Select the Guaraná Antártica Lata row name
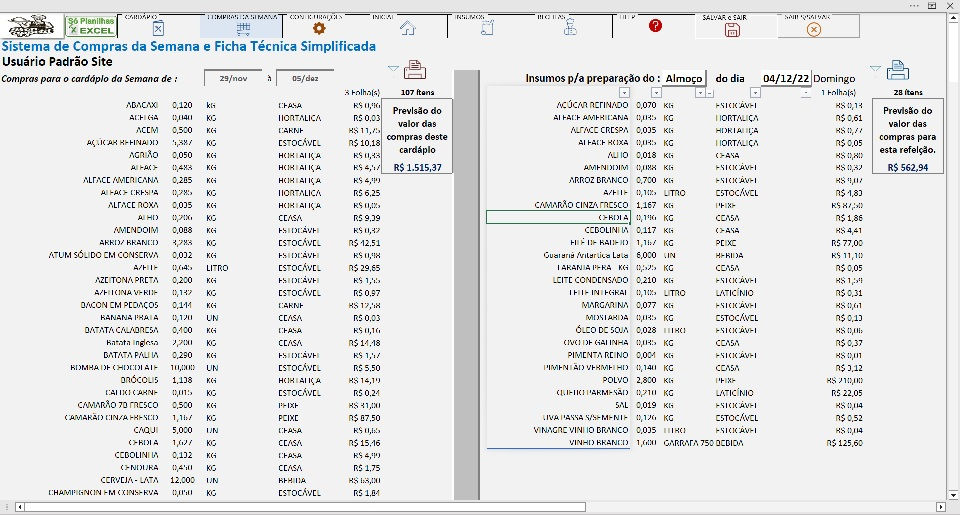Screen dimensions: 960x515 click(x=585, y=255)
